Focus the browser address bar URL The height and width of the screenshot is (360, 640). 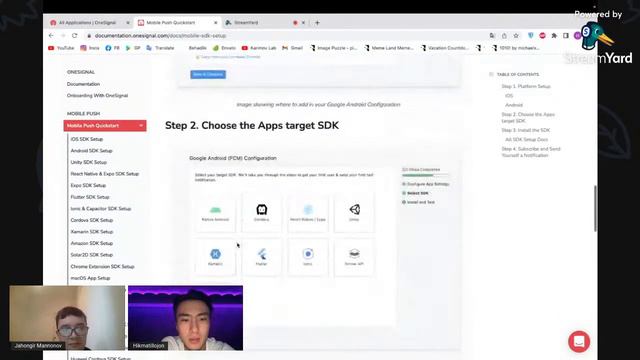coord(160,36)
